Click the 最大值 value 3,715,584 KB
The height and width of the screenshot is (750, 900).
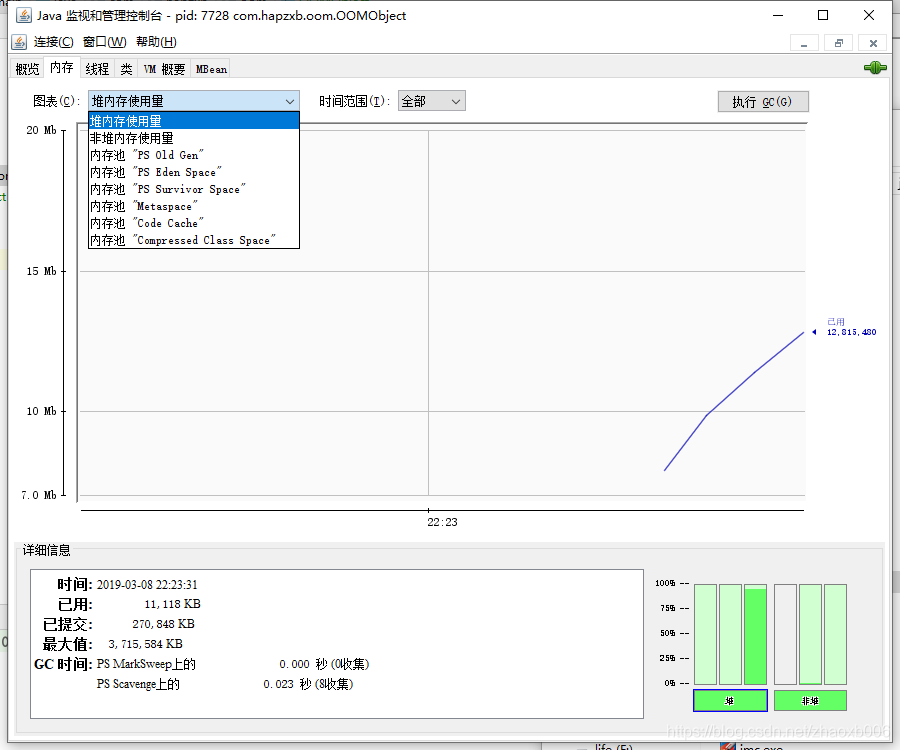pyautogui.click(x=145, y=644)
